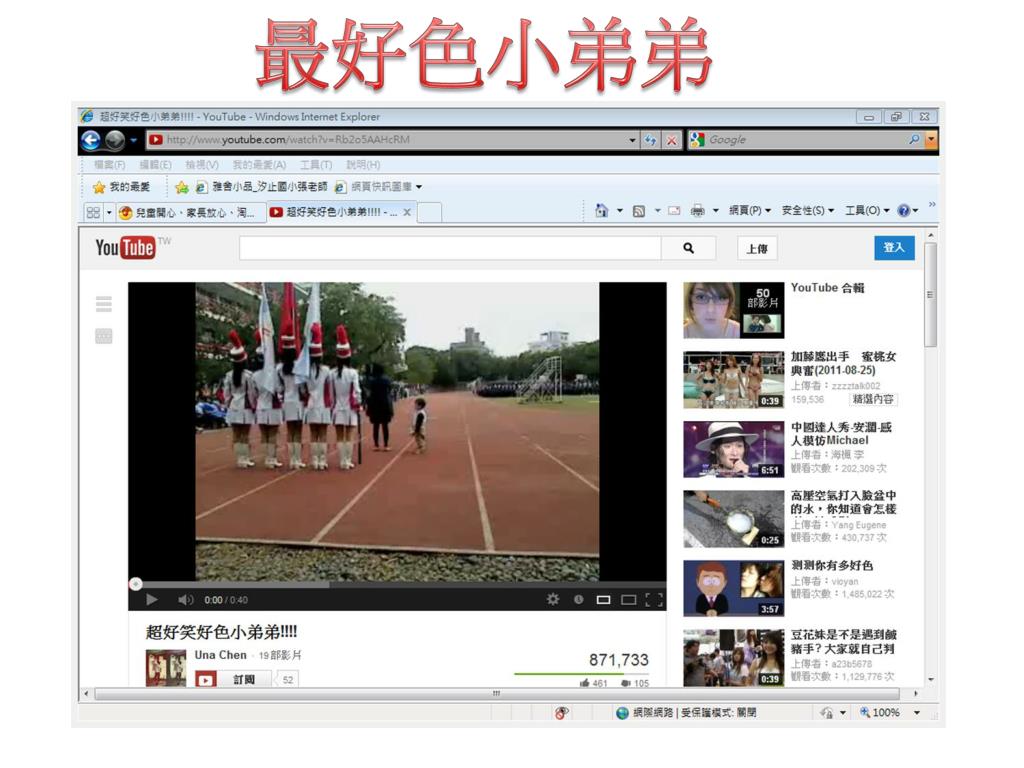Screen dimensions: 1024x768
Task: Open the 雅舍小品_汐止國小張老師 favorites link
Action: coord(261,187)
